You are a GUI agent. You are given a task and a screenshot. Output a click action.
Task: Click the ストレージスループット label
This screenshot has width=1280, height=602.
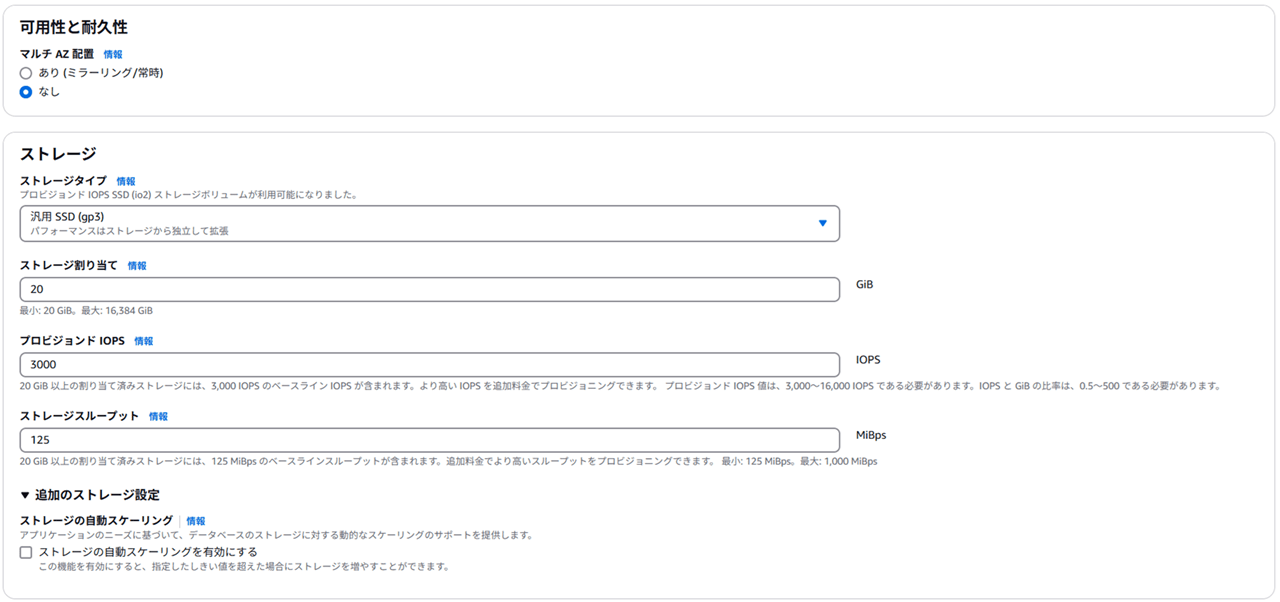tap(80, 415)
